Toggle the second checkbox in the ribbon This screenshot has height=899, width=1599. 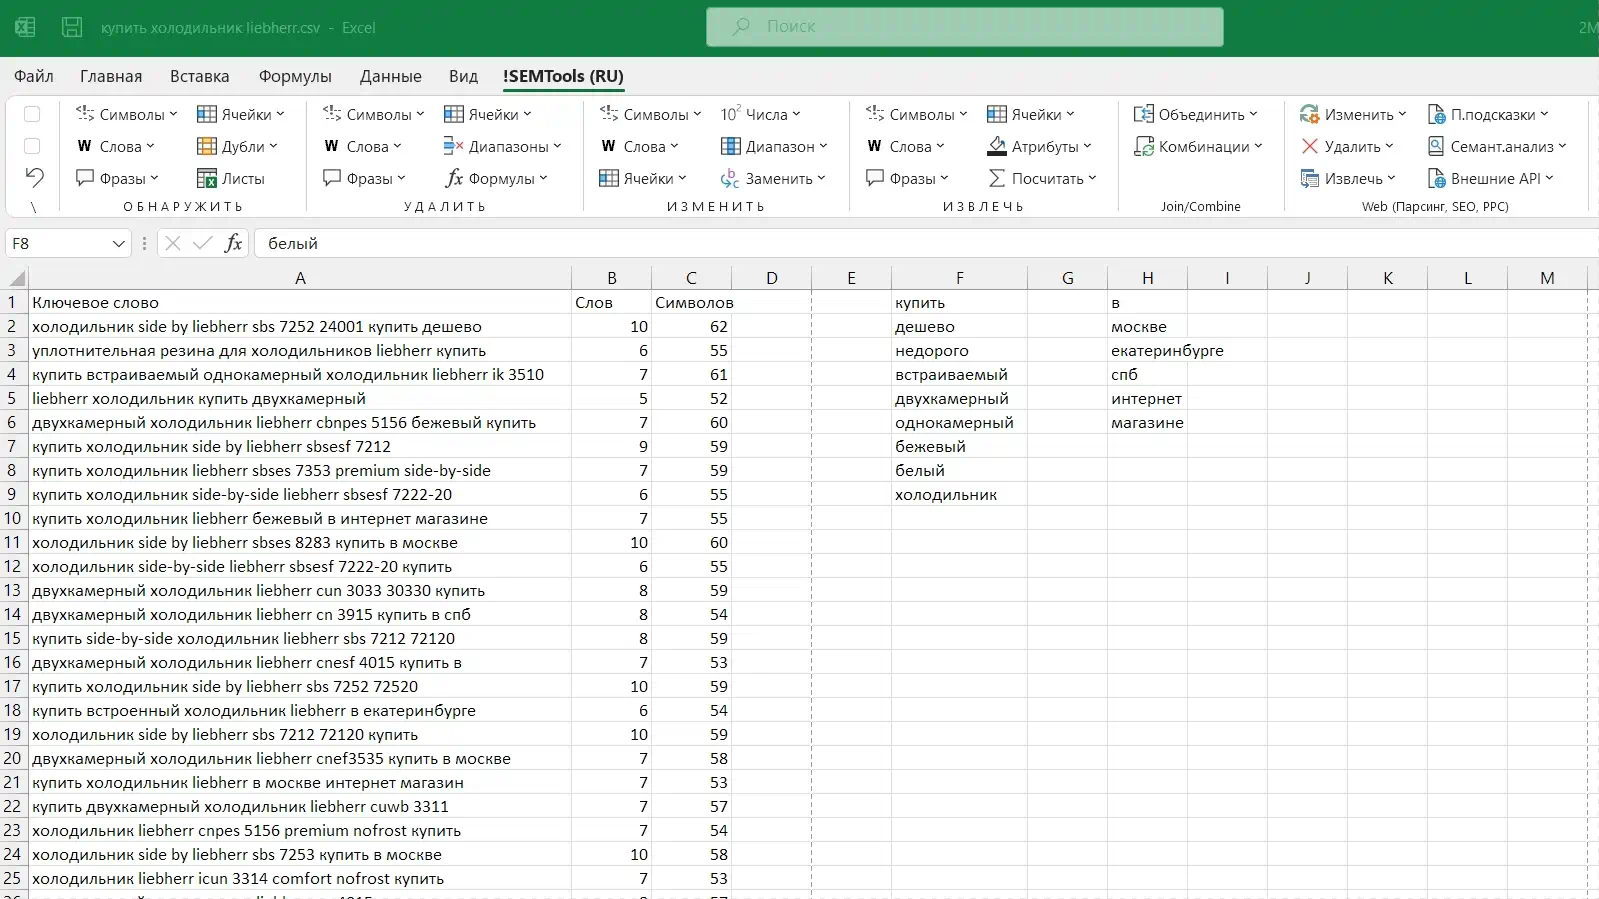coord(32,146)
